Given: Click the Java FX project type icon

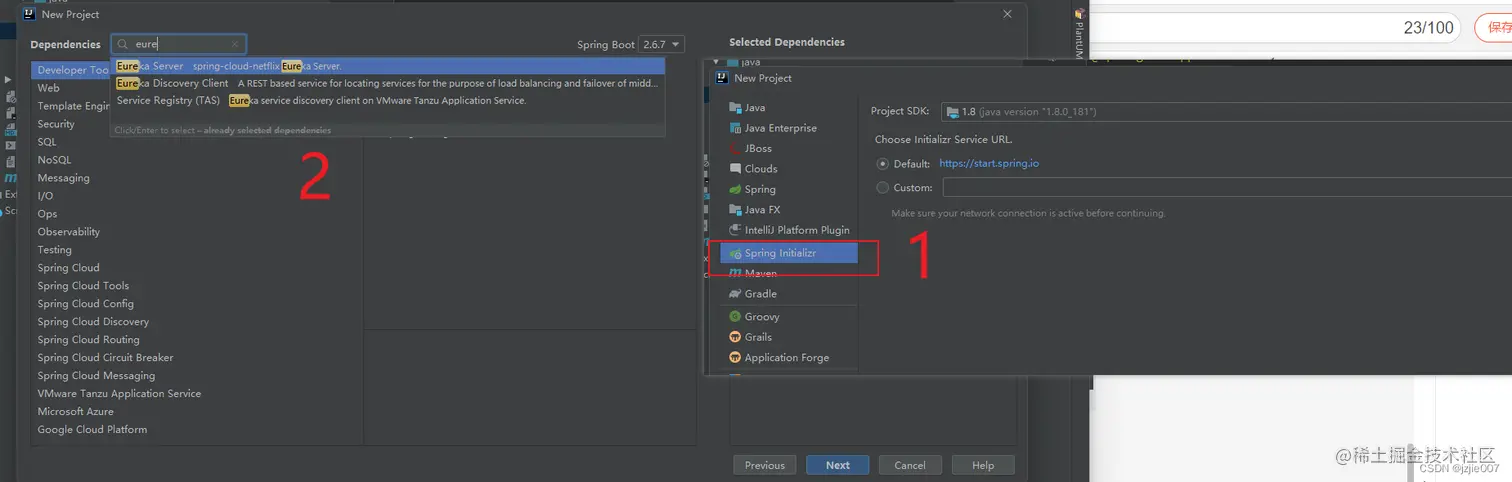Looking at the screenshot, I should tap(736, 209).
